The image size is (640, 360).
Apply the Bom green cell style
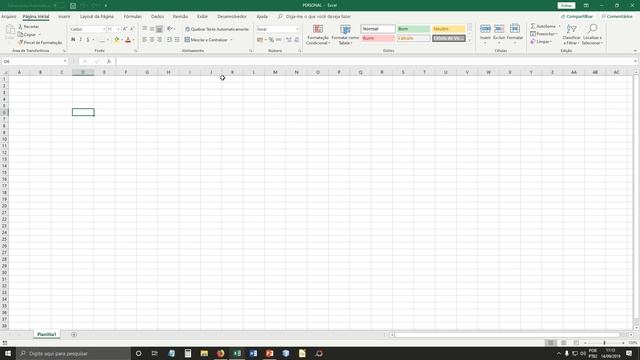(413, 29)
